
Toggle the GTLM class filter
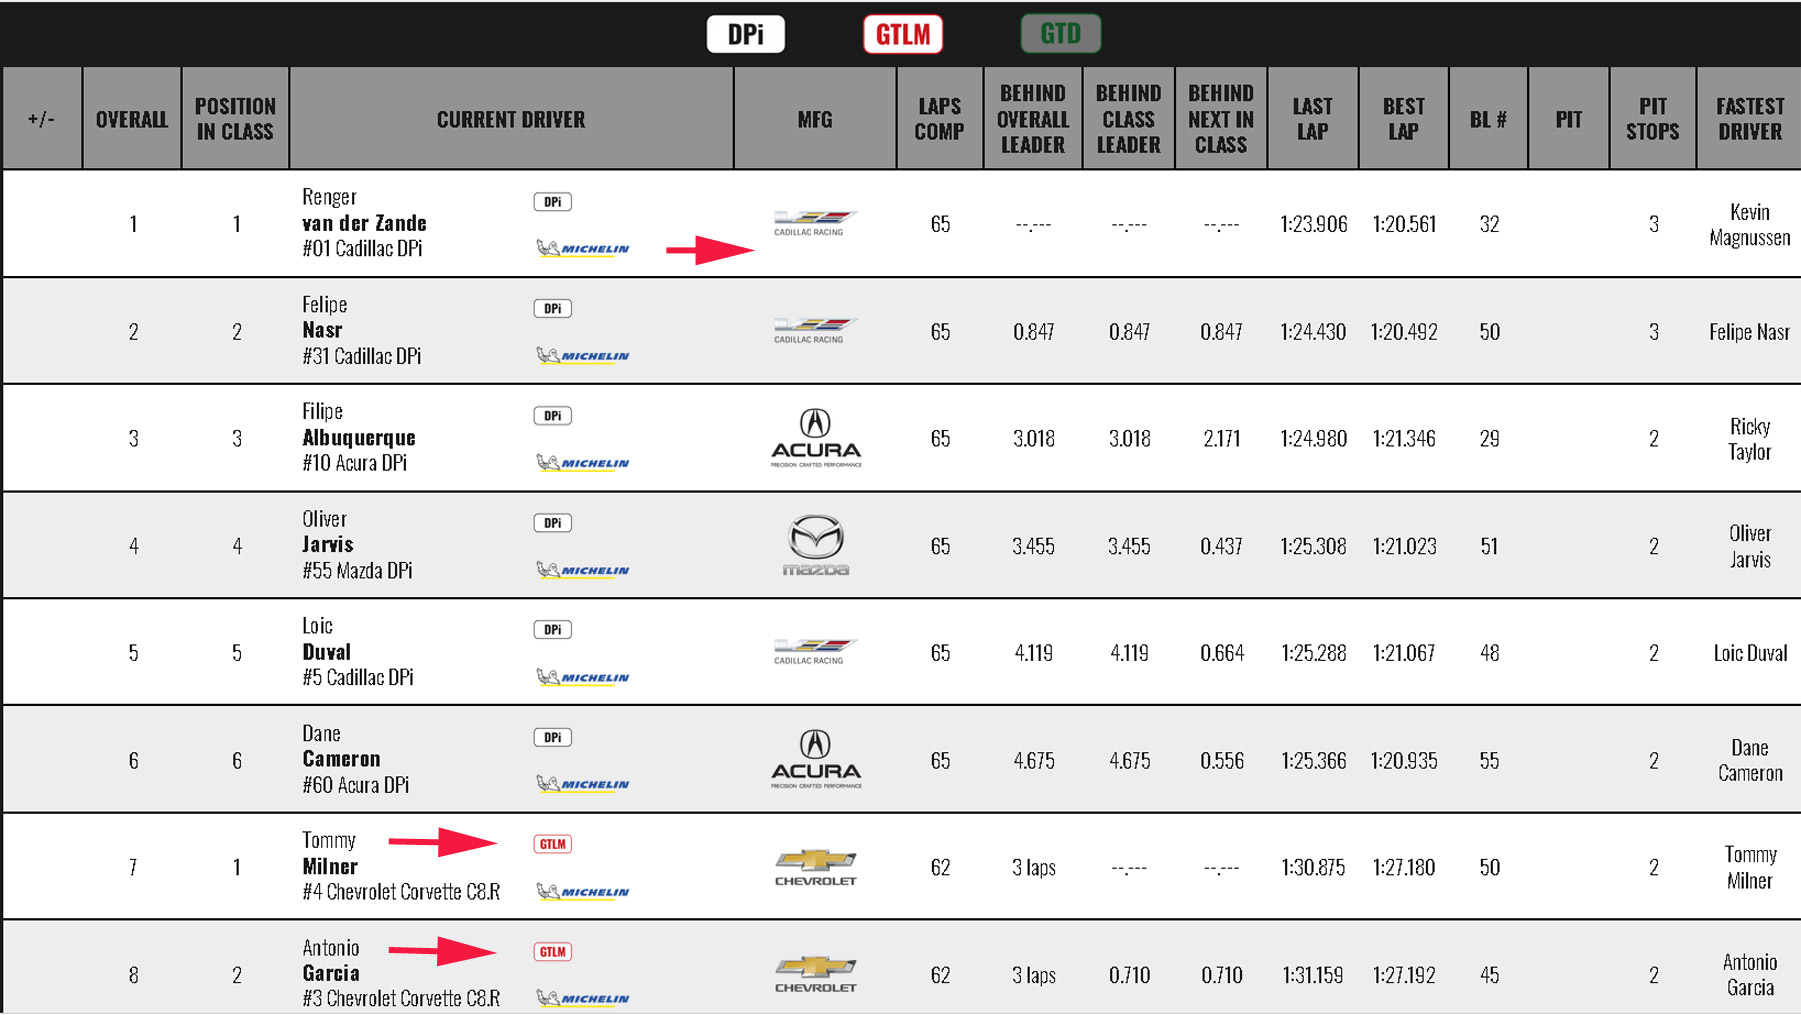click(x=902, y=34)
